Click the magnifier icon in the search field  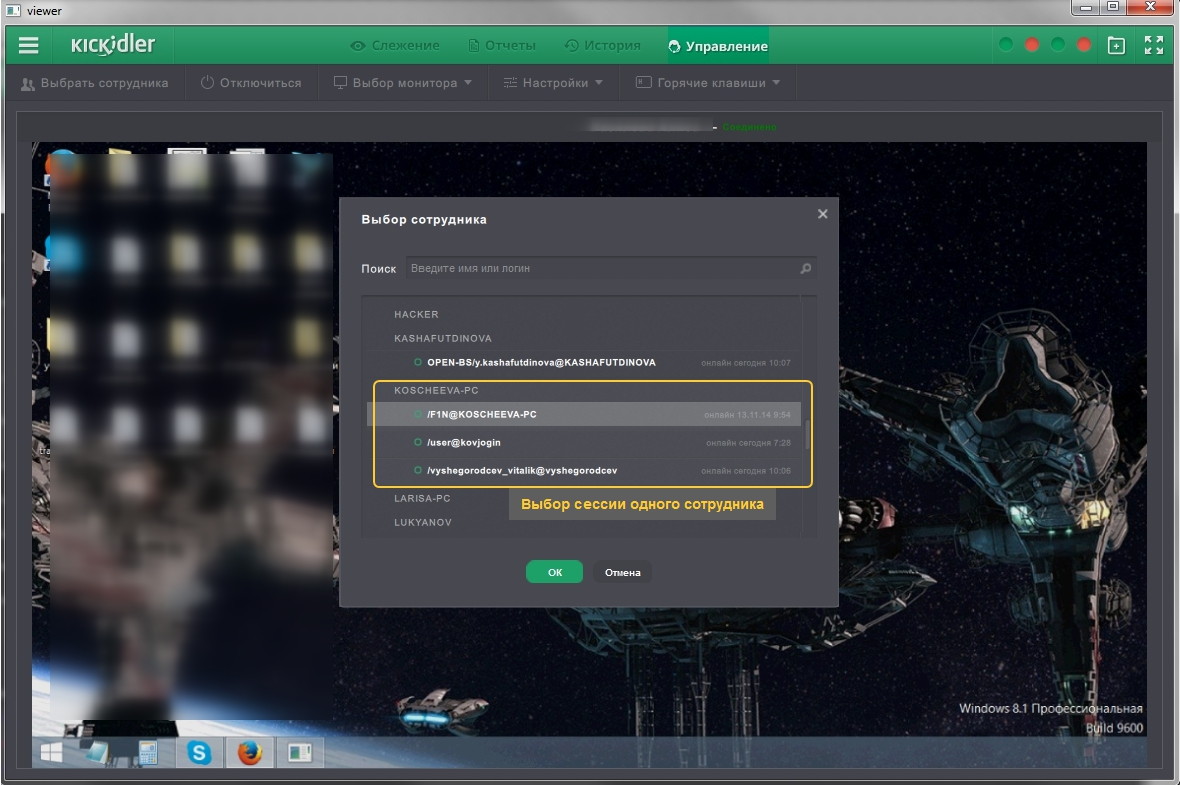[806, 268]
